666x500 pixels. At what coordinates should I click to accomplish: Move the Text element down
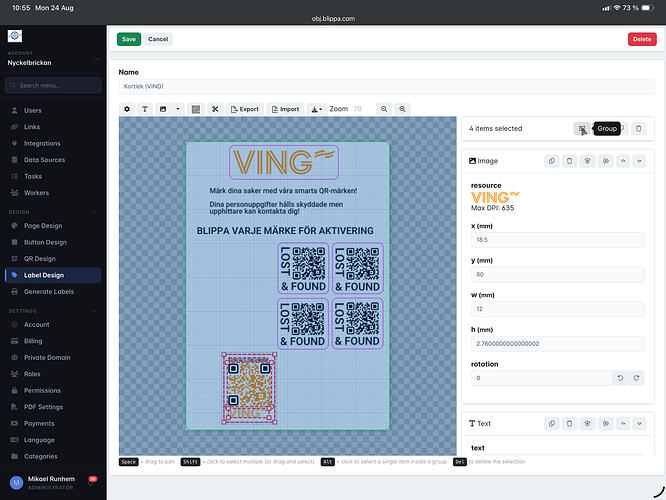pos(639,424)
